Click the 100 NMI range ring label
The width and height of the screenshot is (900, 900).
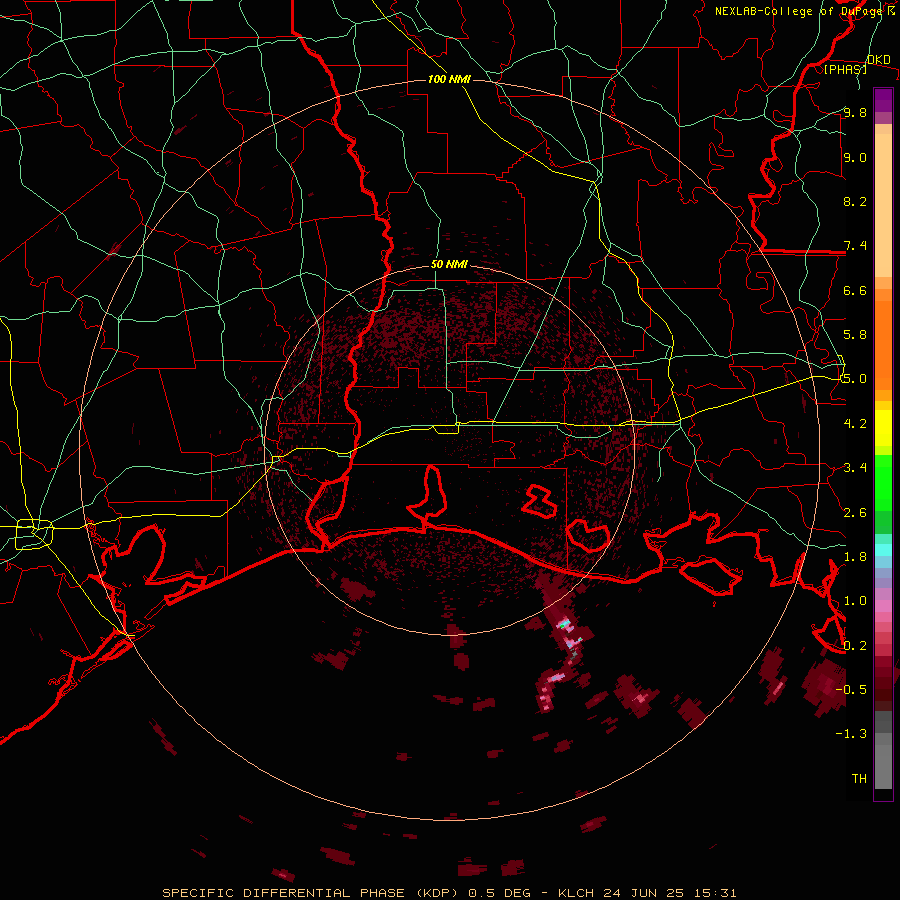click(449, 79)
